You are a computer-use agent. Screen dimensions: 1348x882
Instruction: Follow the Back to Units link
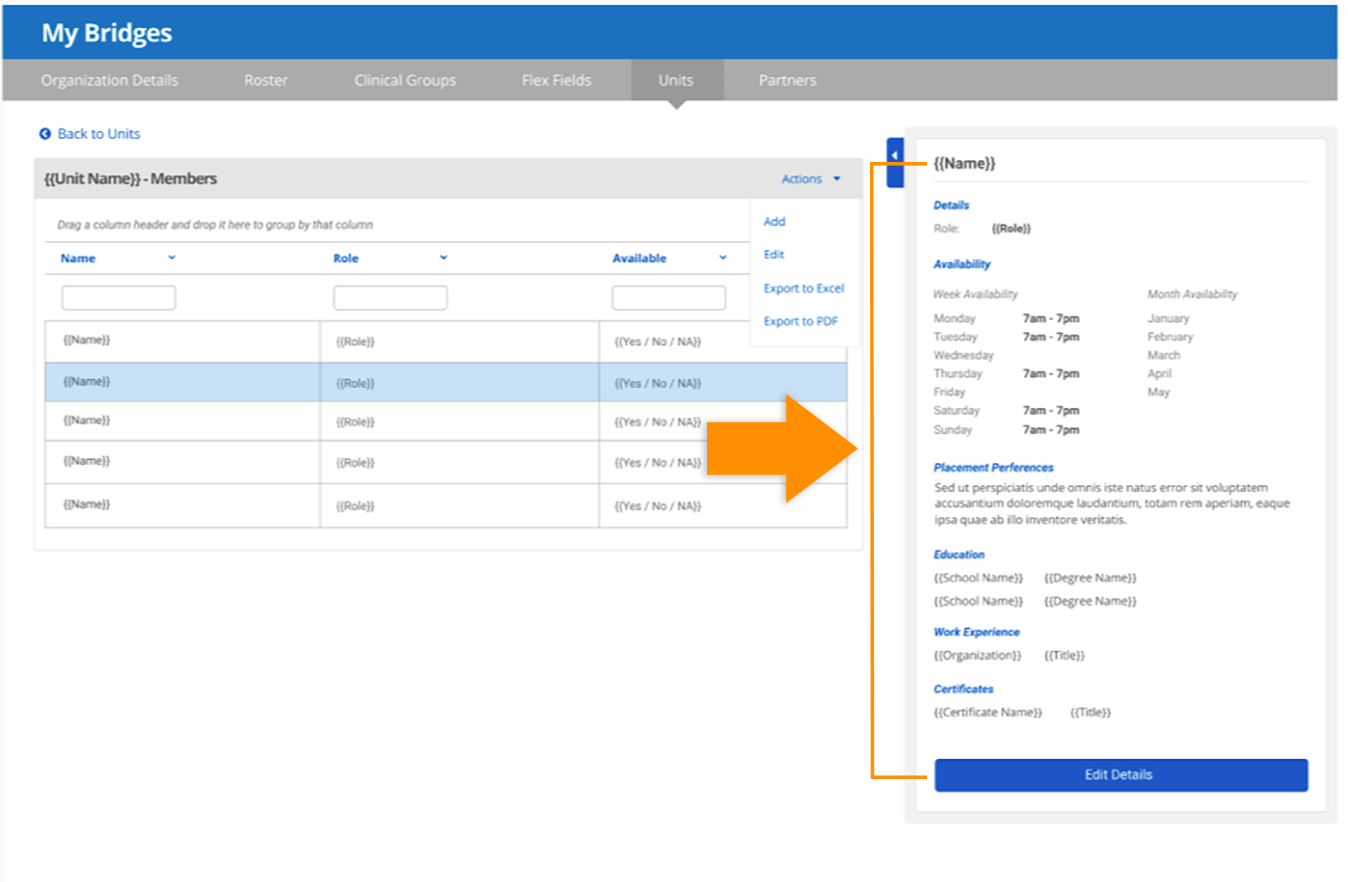point(99,134)
